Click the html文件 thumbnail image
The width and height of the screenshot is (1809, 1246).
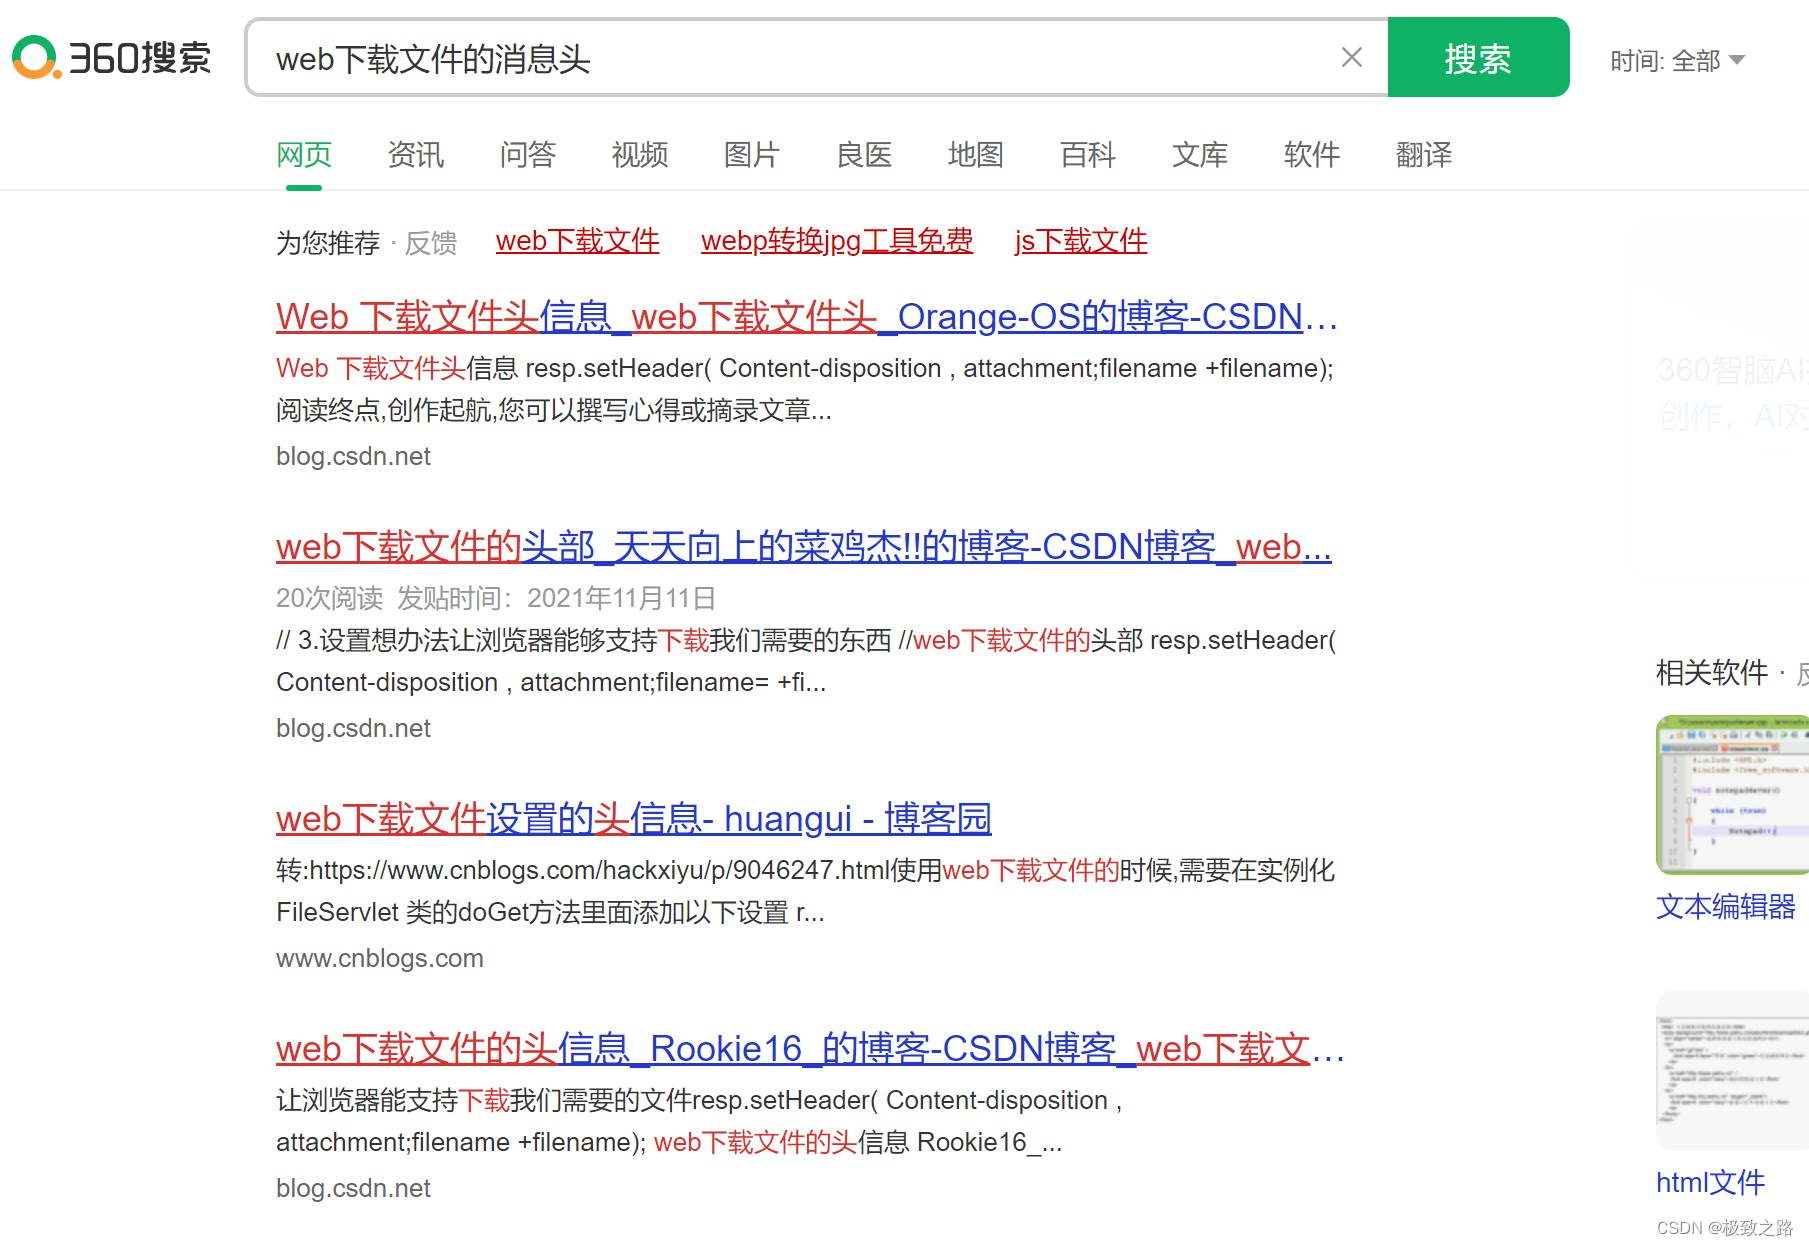tap(1732, 1071)
